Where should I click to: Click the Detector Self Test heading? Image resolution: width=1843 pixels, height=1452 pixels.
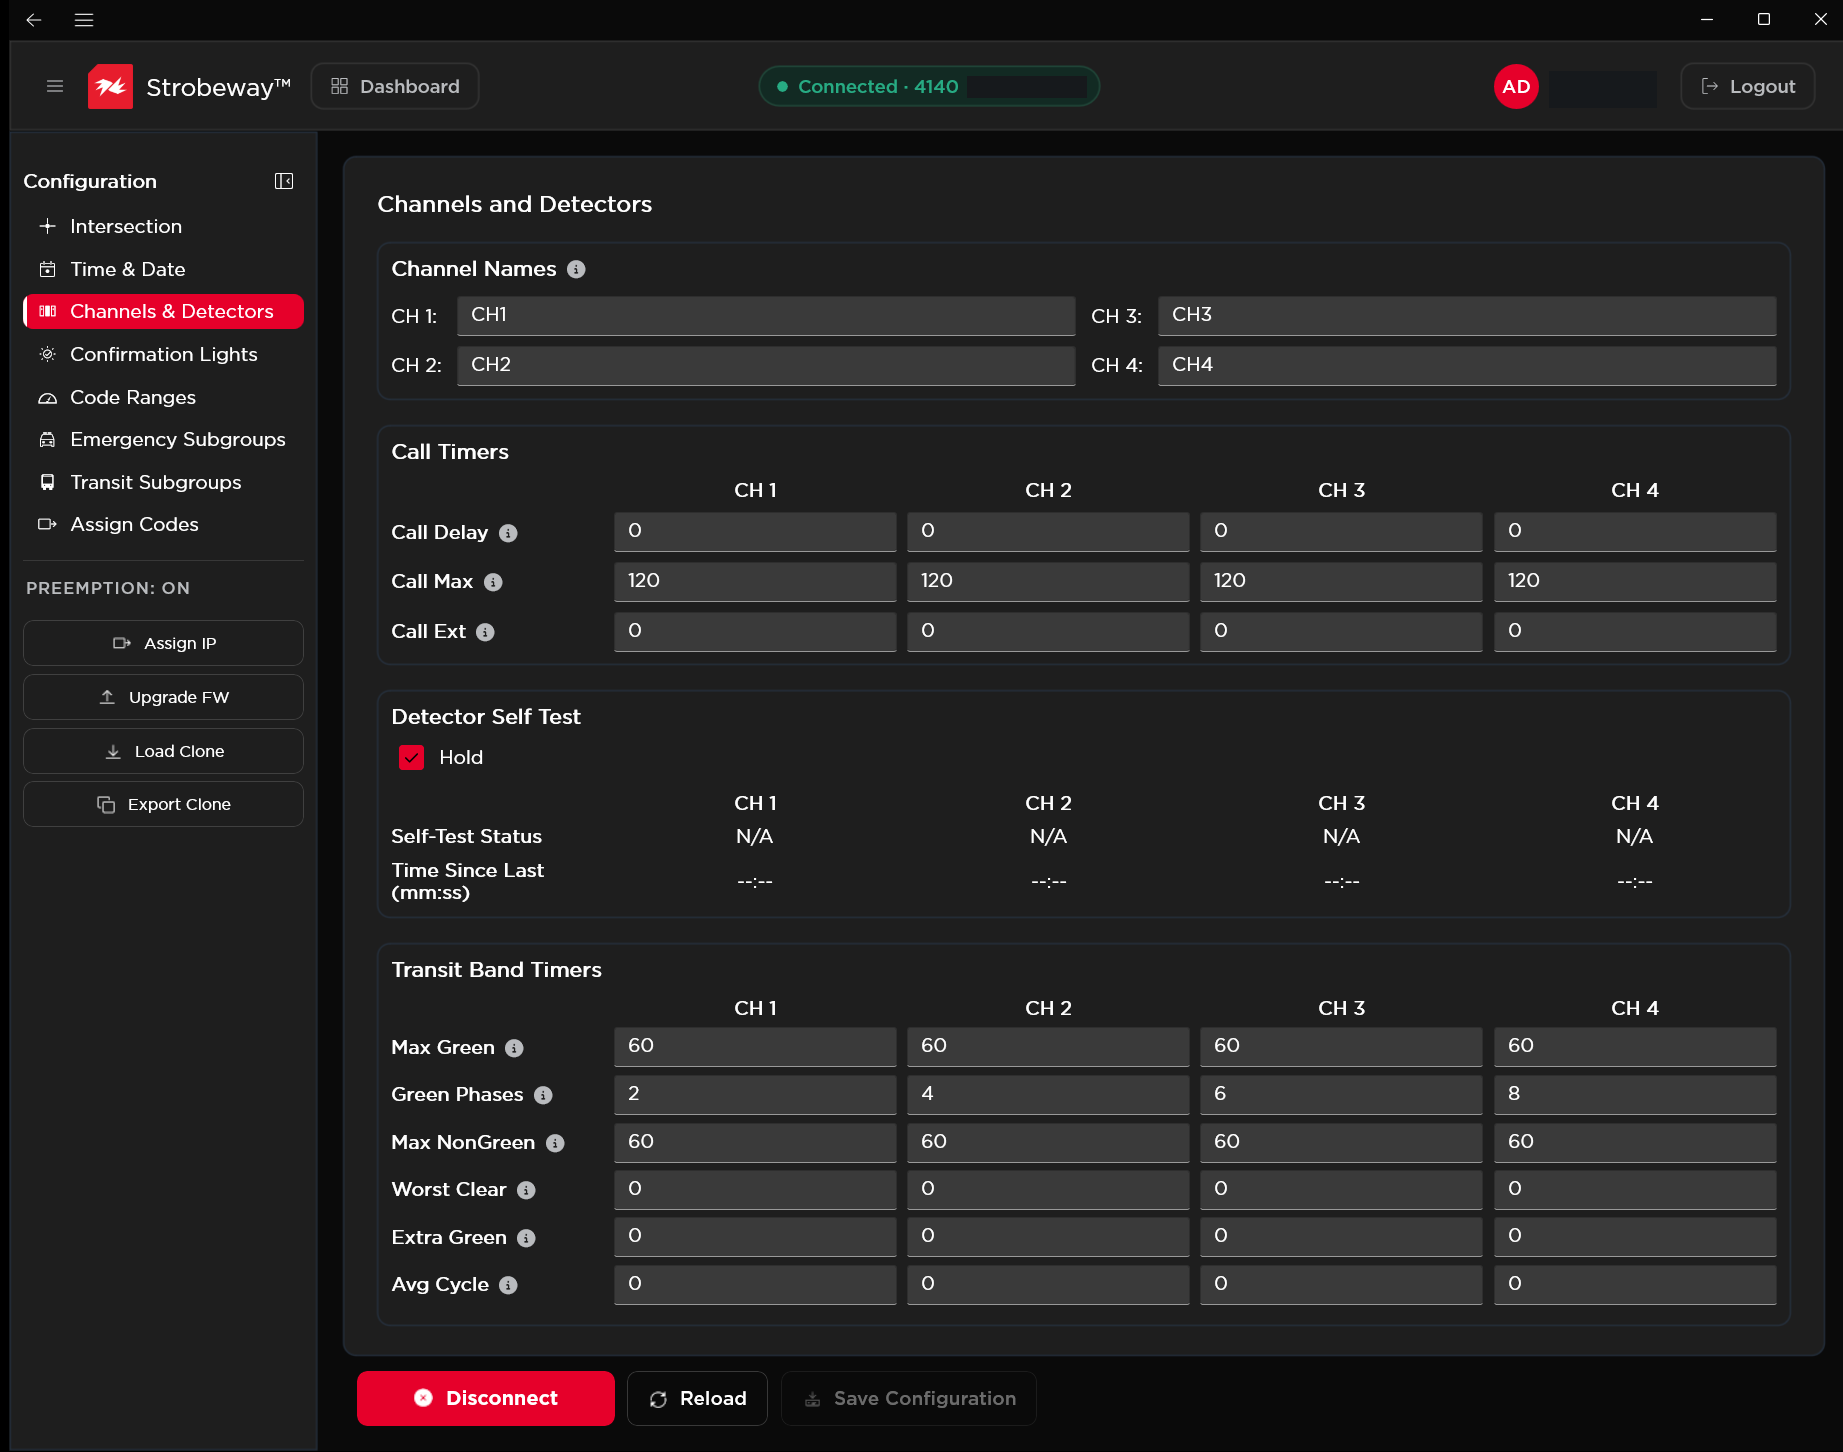pyautogui.click(x=486, y=717)
